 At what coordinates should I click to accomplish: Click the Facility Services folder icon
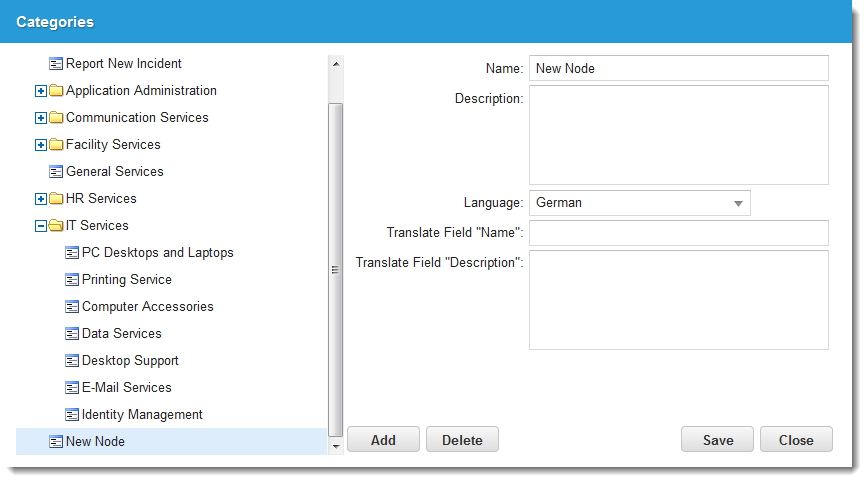click(56, 145)
